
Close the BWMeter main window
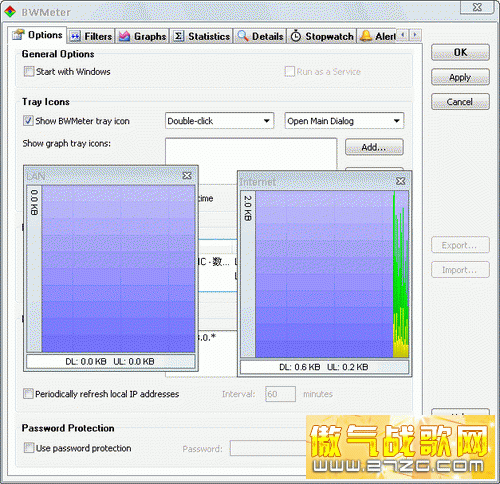tap(477, 7)
